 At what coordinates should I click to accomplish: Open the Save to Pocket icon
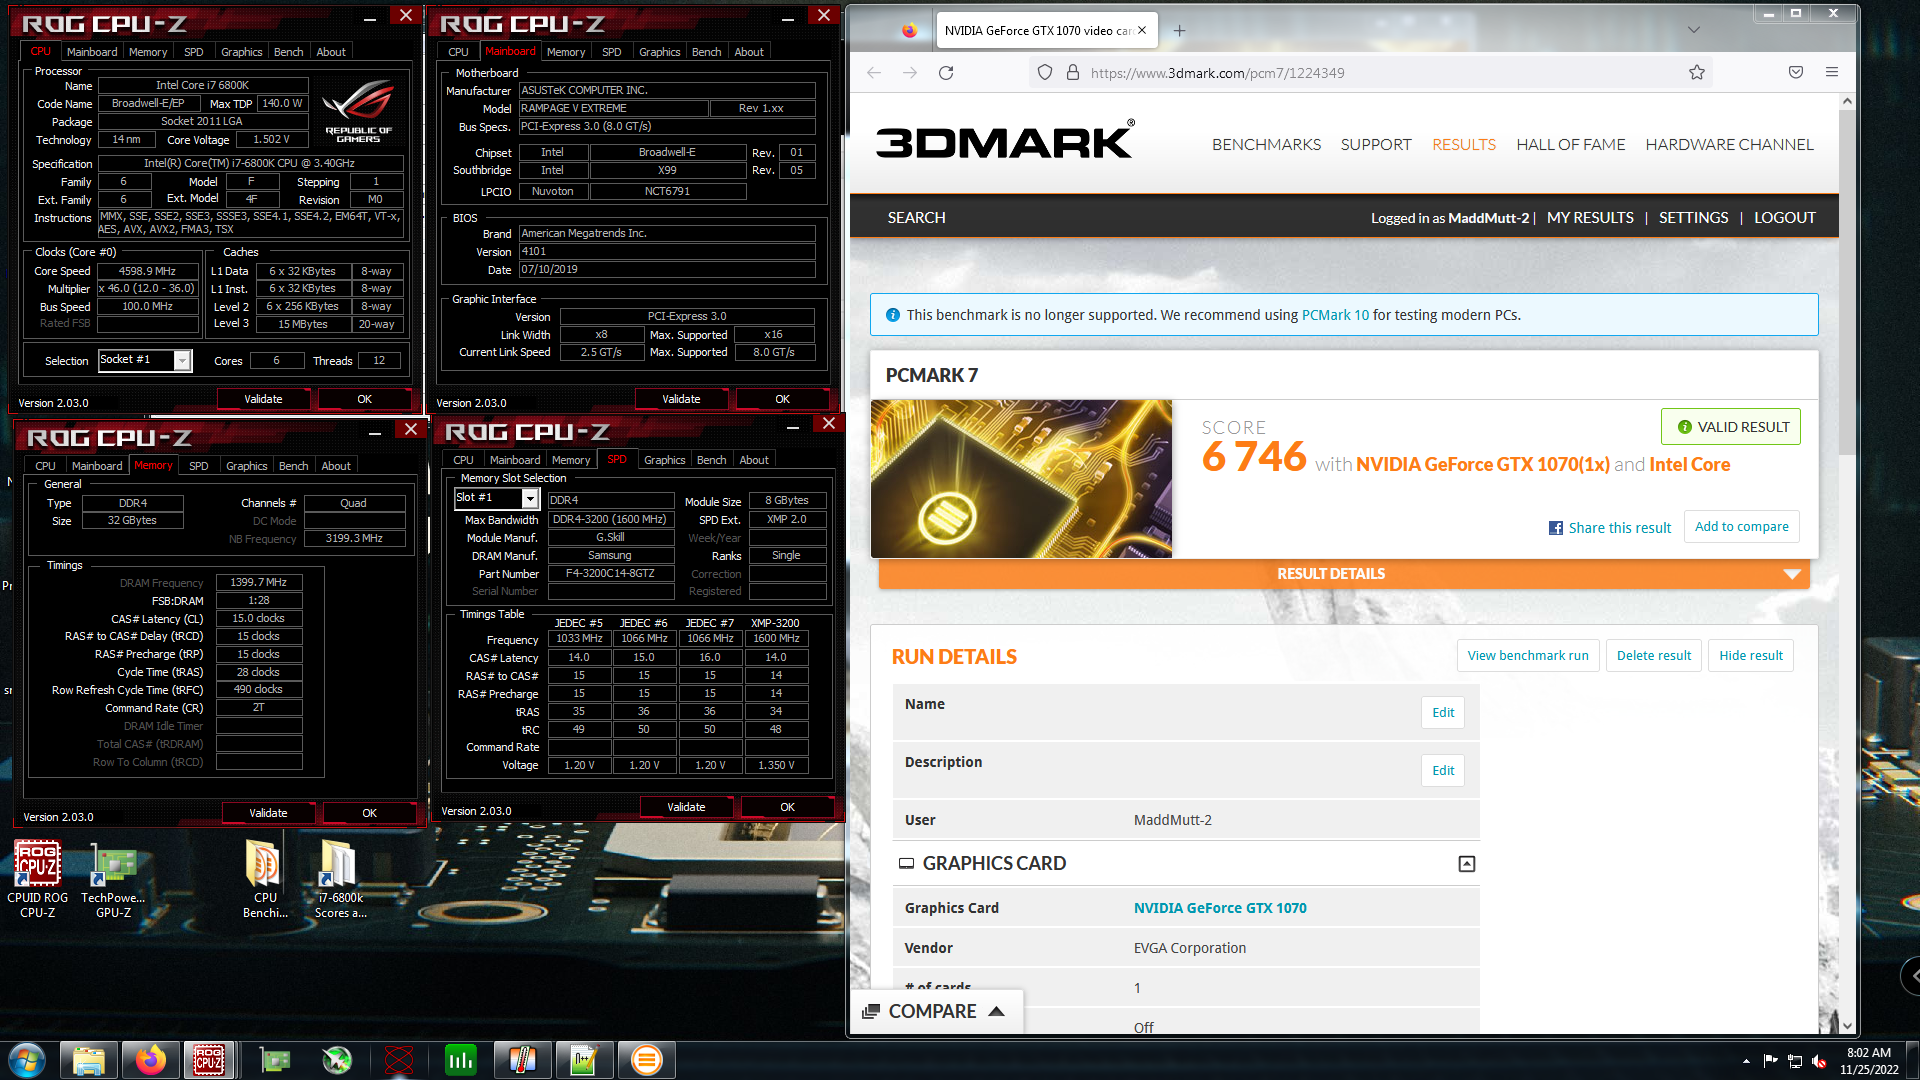coord(1796,73)
